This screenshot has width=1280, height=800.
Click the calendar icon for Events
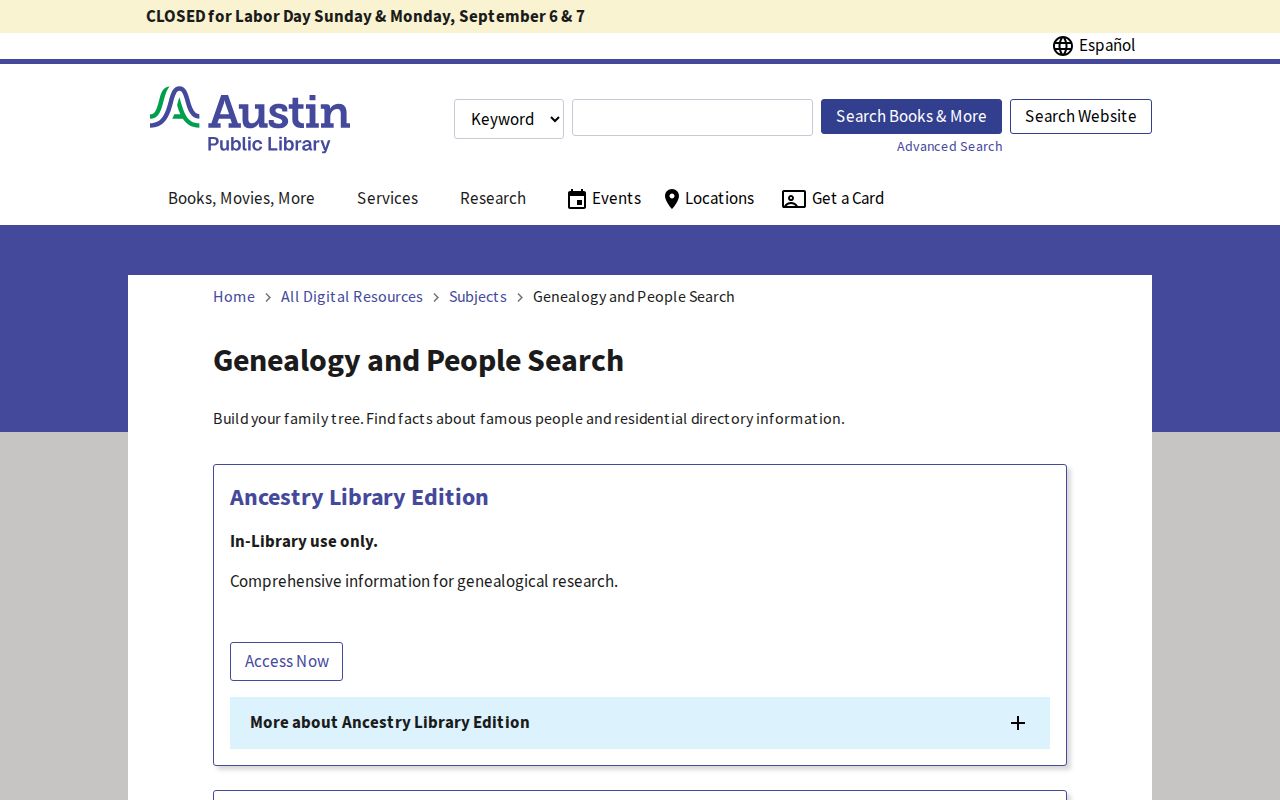[577, 199]
